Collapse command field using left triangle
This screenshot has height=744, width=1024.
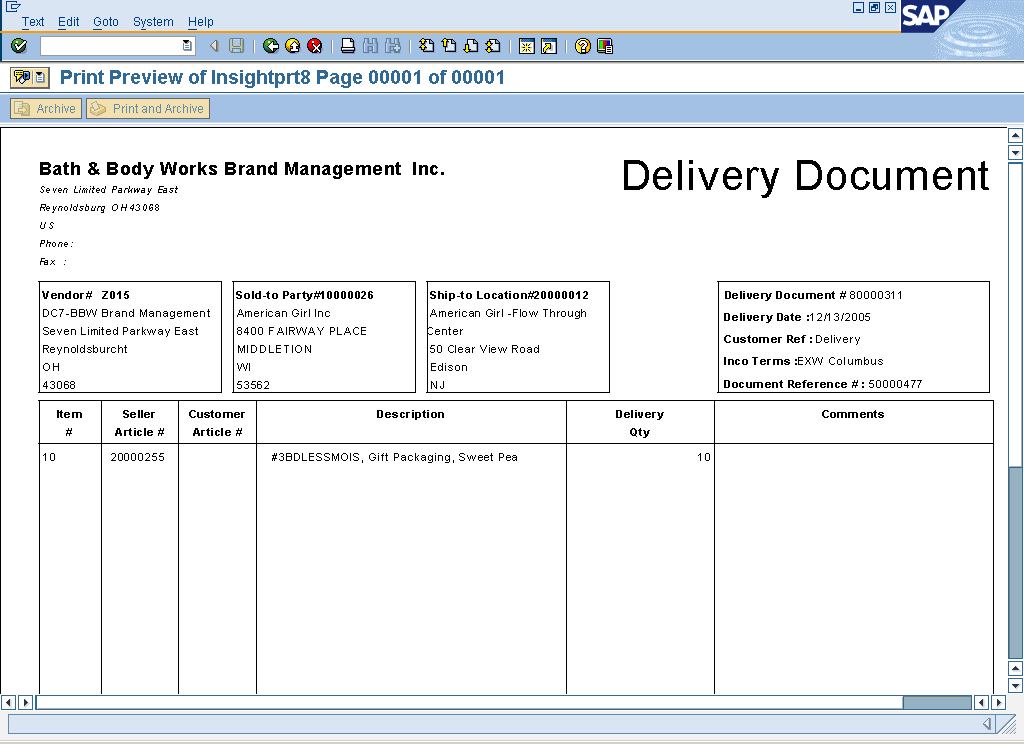pos(214,46)
